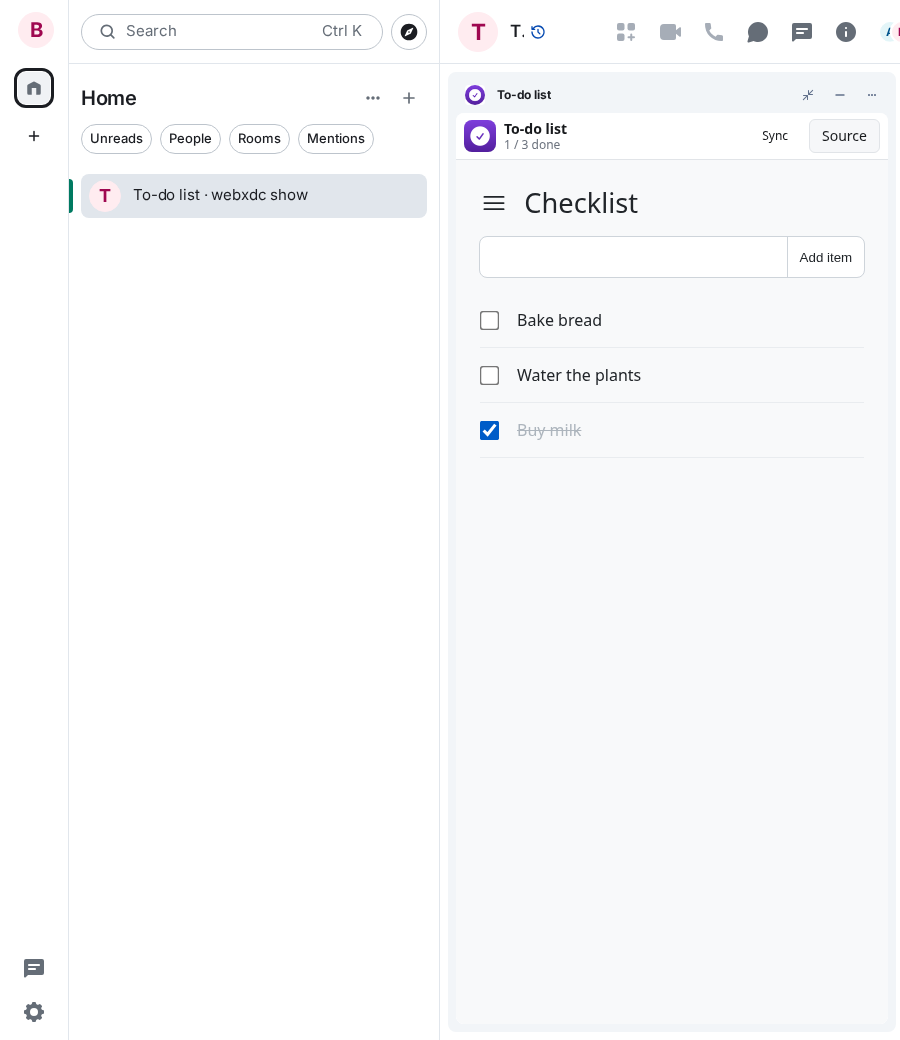Open the B user profile avatar
900x1040 pixels.
point(36,30)
